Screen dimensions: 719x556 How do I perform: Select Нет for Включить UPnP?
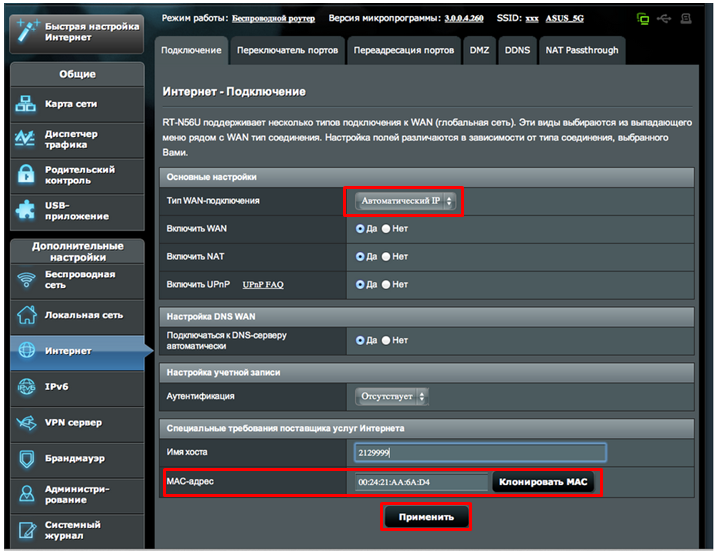pyautogui.click(x=386, y=285)
